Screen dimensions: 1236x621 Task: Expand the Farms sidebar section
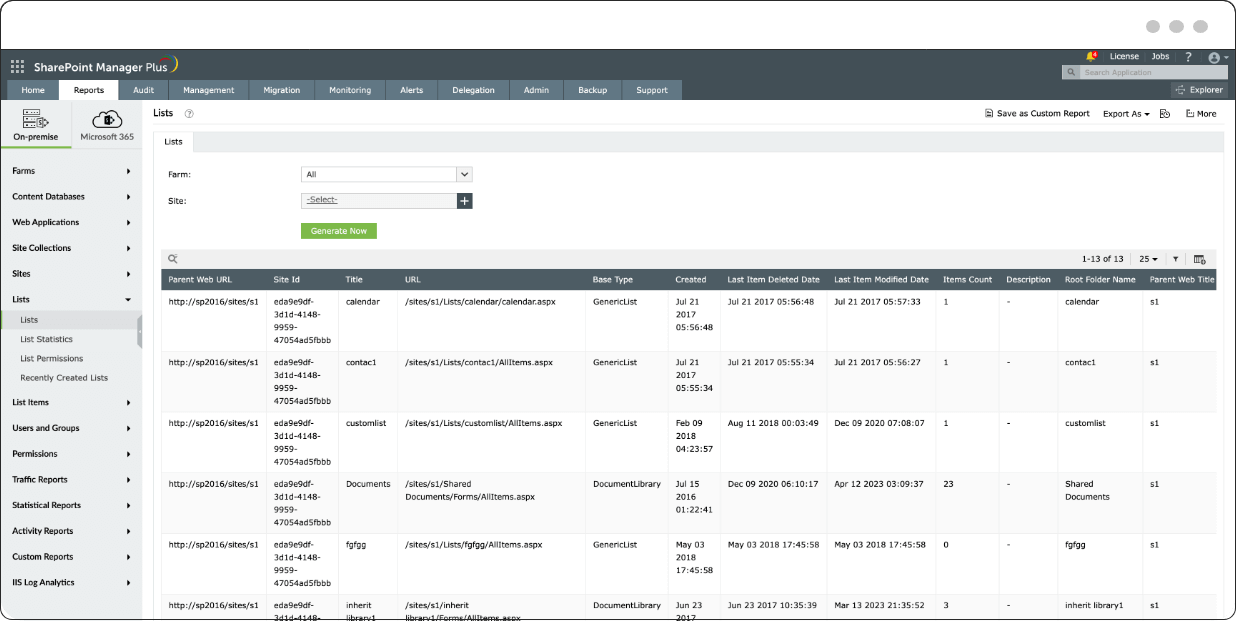pos(71,171)
